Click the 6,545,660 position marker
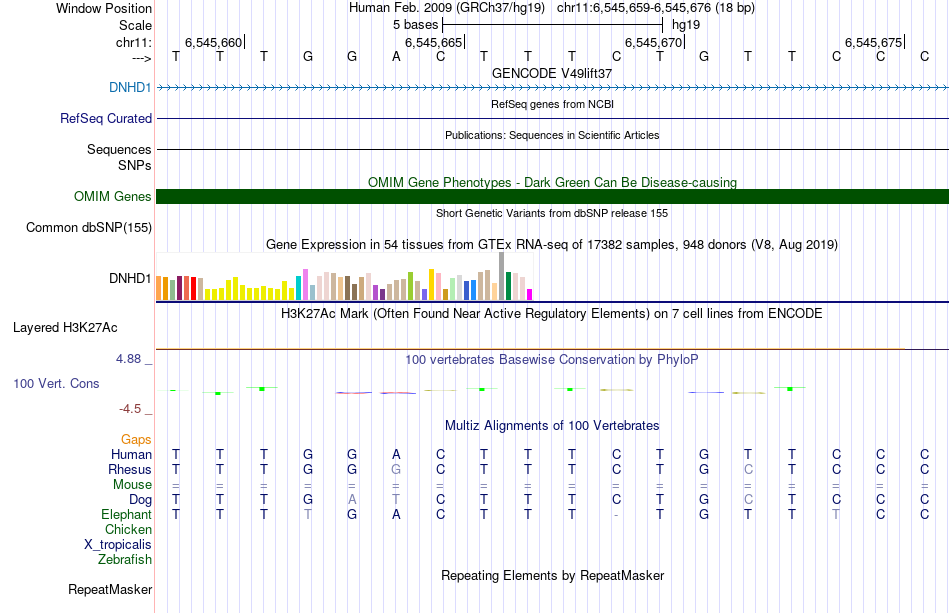Viewport: 950px width, 613px height. tap(213, 42)
